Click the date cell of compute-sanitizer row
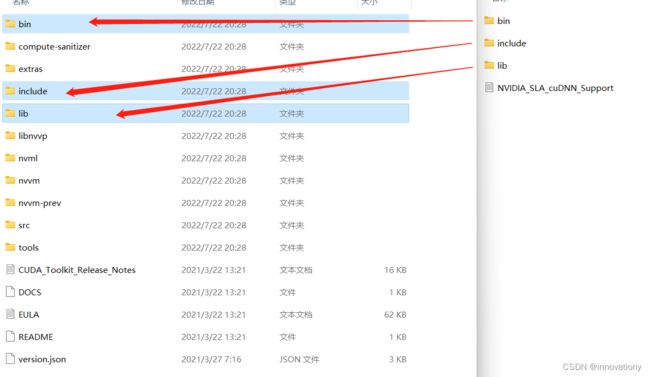This screenshot has width=650, height=377. coord(214,46)
